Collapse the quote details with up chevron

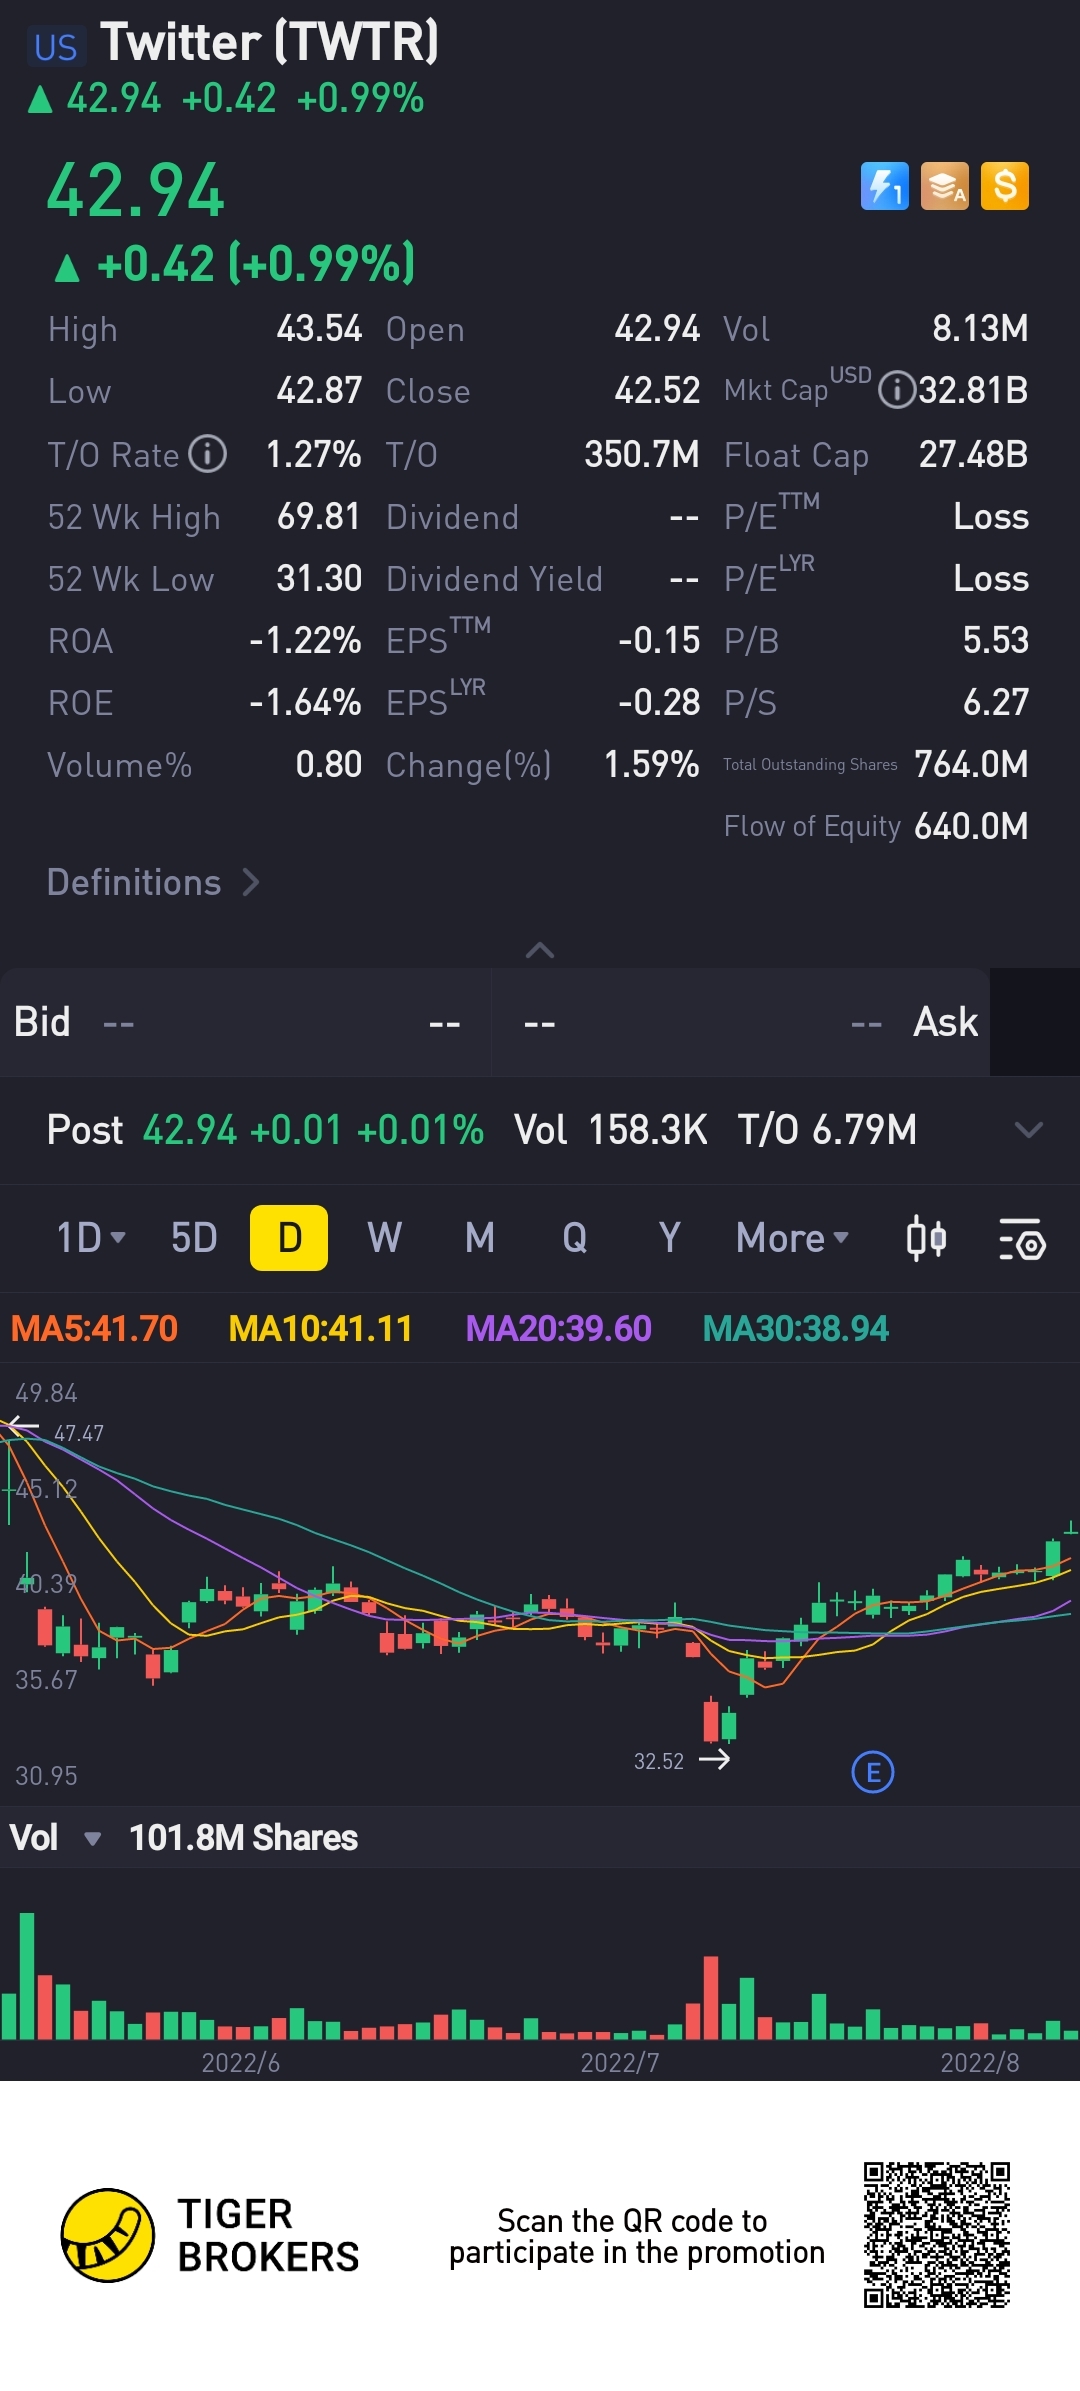540,950
